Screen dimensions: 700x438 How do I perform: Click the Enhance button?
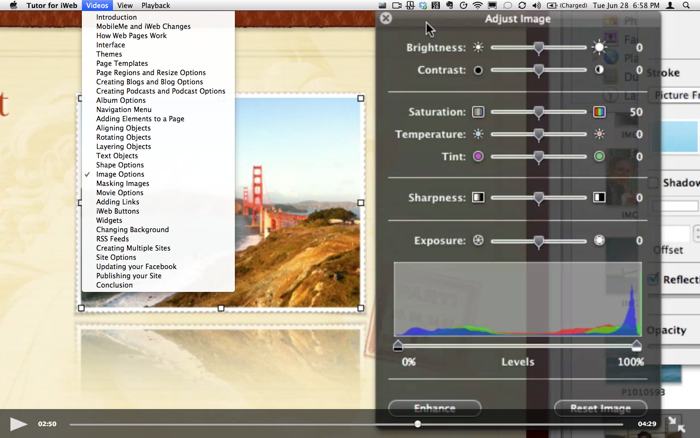pos(434,408)
